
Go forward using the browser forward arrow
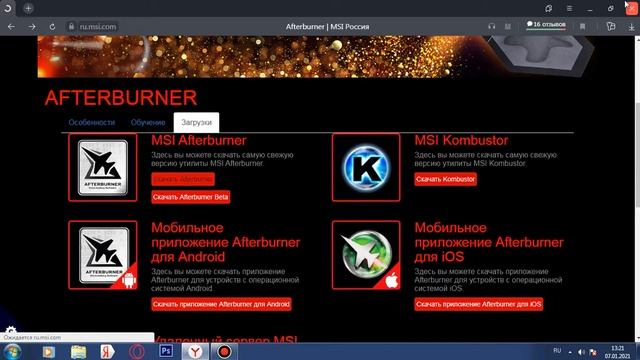32,27
